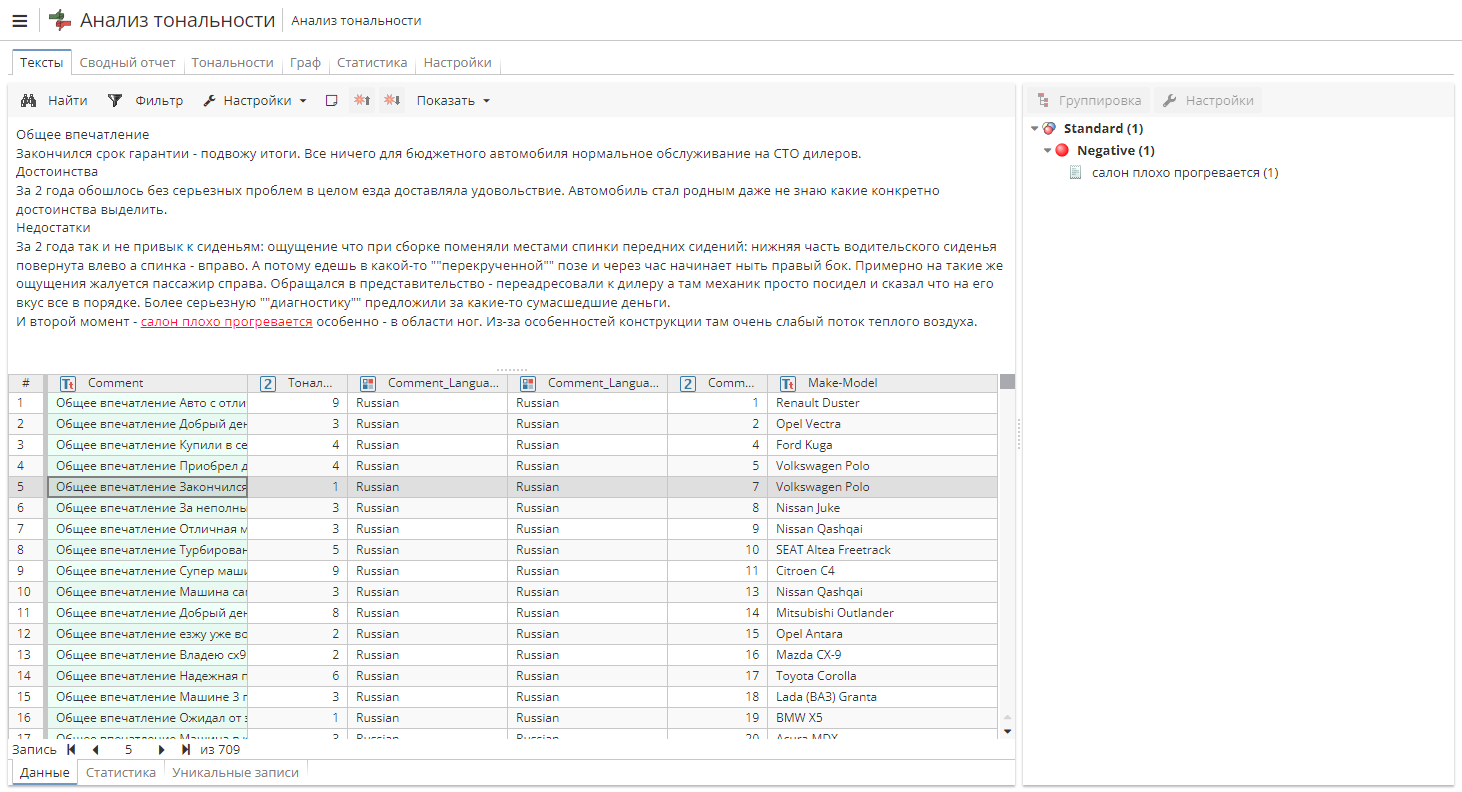Switch to the Уникальные записи tab

tap(236, 773)
